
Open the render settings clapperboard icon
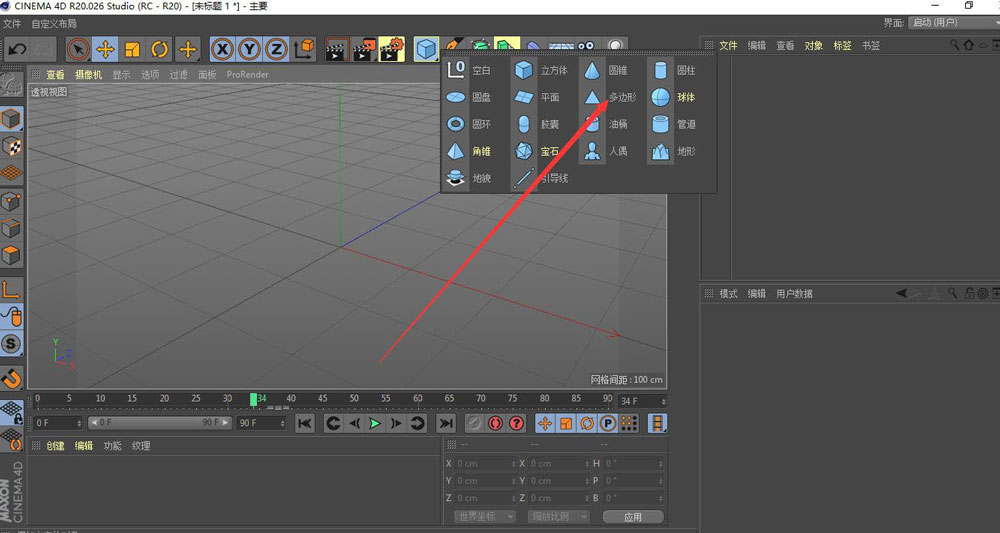(392, 49)
